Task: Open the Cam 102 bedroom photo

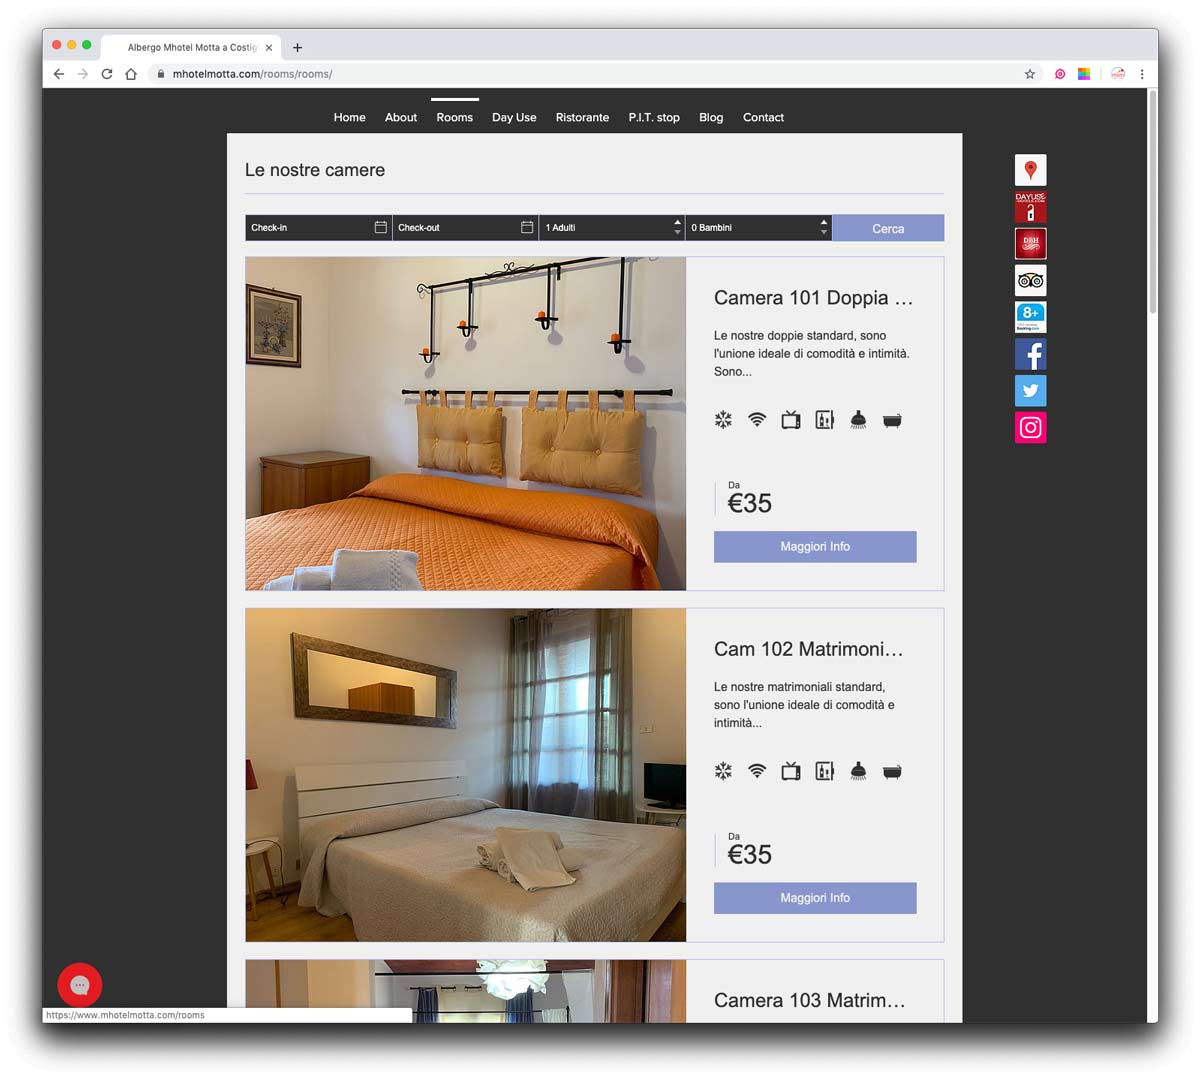Action: (466, 775)
